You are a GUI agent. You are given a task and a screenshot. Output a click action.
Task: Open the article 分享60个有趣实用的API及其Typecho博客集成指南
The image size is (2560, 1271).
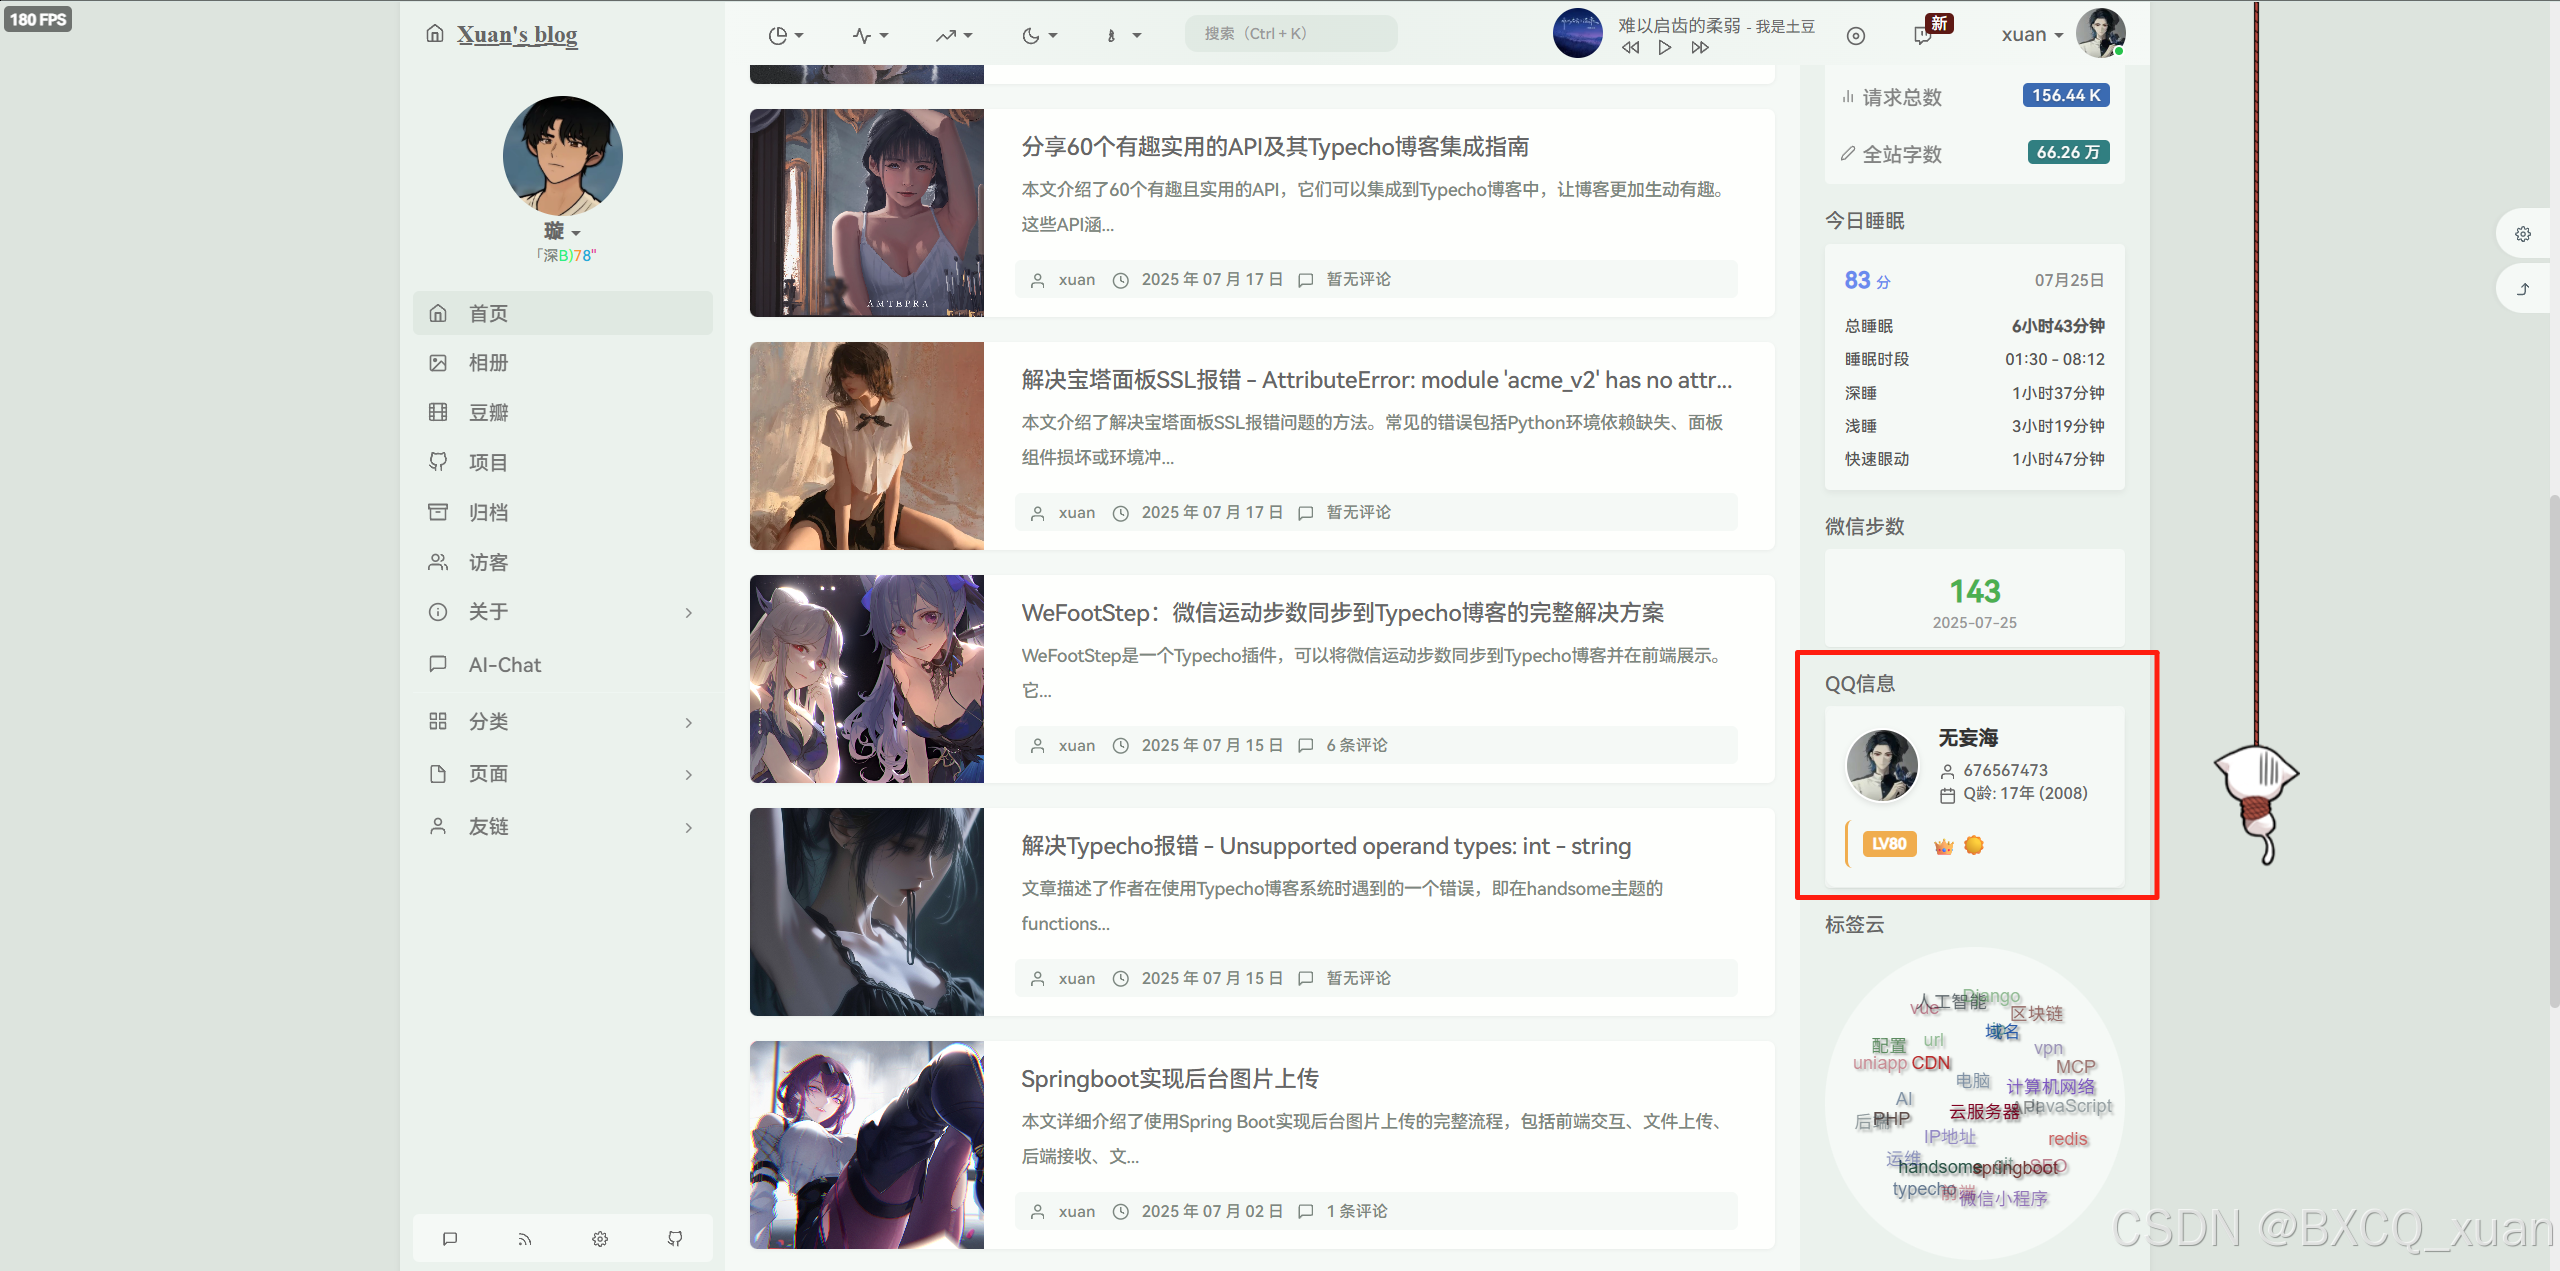[1275, 147]
